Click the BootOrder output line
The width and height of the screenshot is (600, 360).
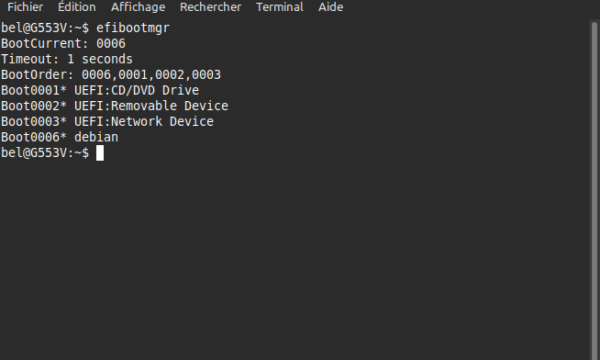click(x=111, y=75)
